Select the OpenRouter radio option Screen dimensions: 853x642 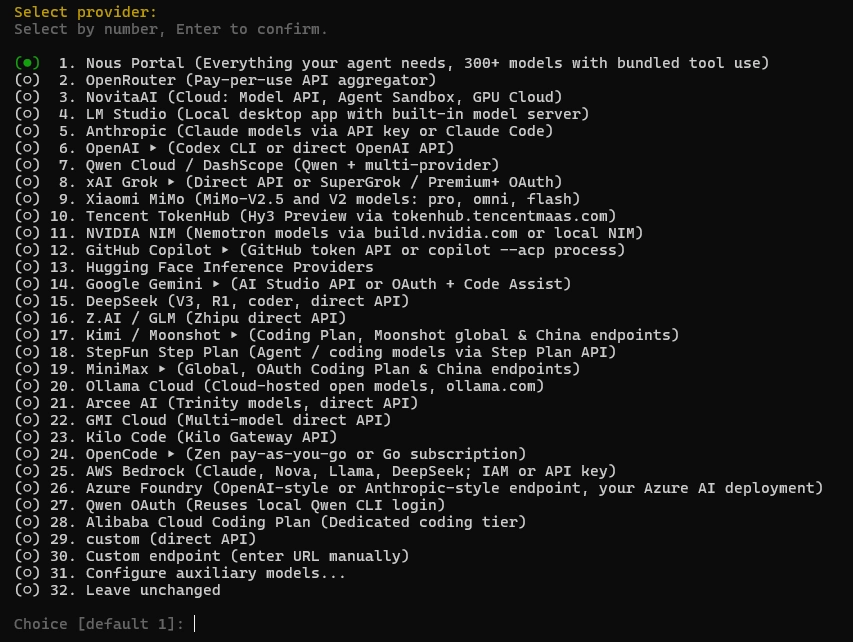pos(27,80)
